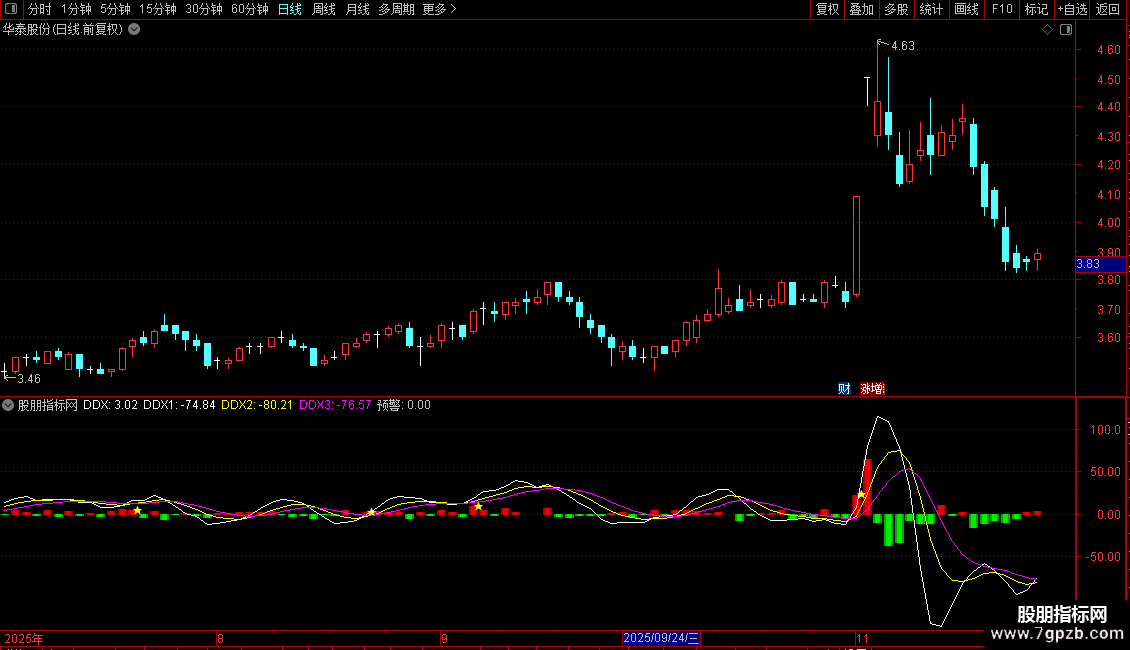Click the month 9 label on time axis

pyautogui.click(x=445, y=638)
